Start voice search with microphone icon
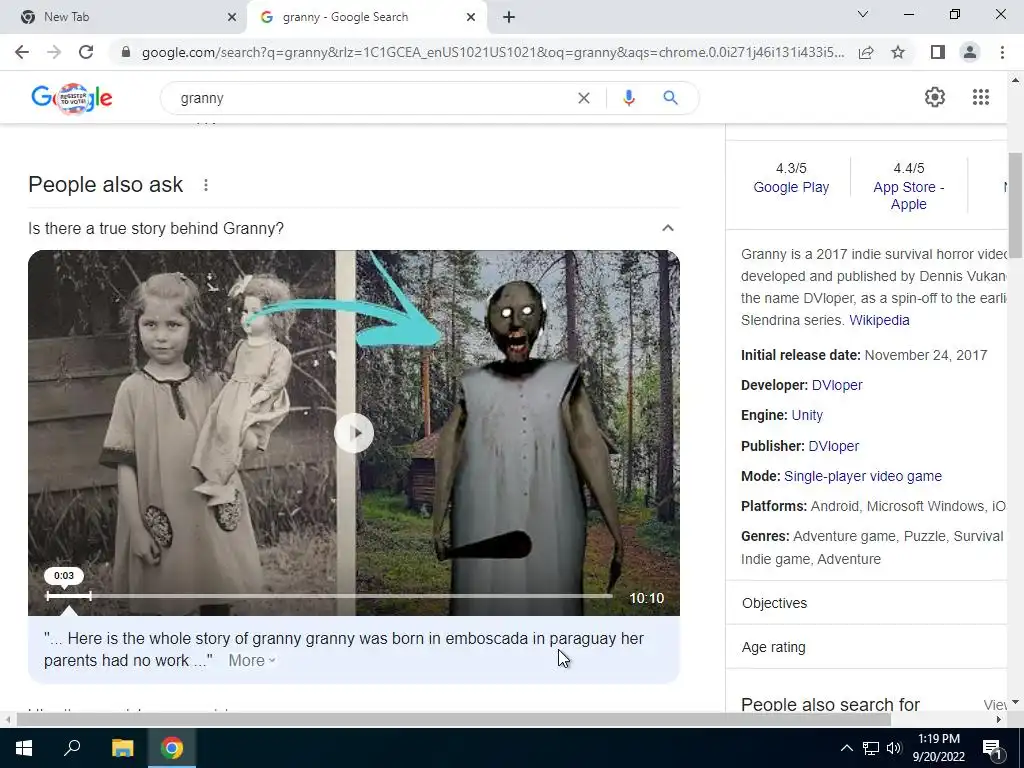This screenshot has width=1024, height=768. 629,98
